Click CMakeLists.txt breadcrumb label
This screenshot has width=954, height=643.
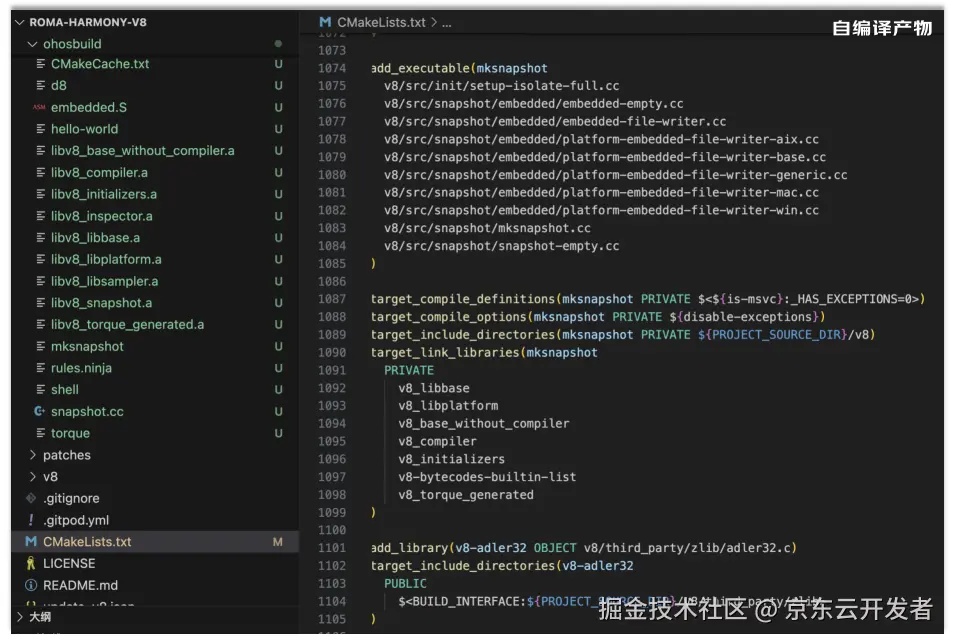(381, 23)
